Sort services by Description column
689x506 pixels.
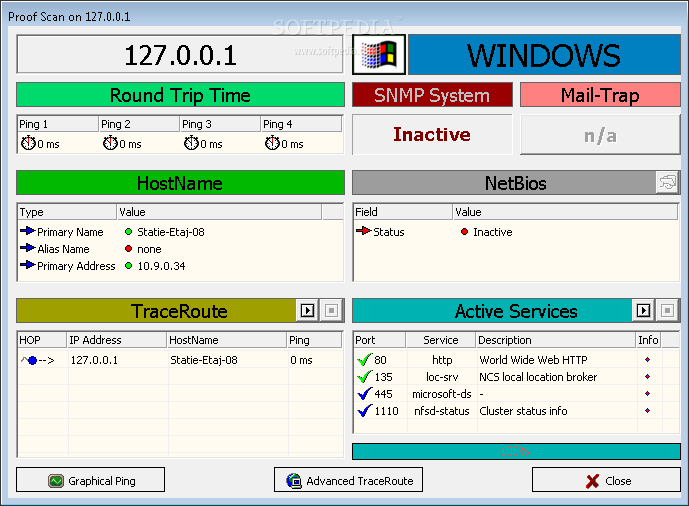pos(556,340)
